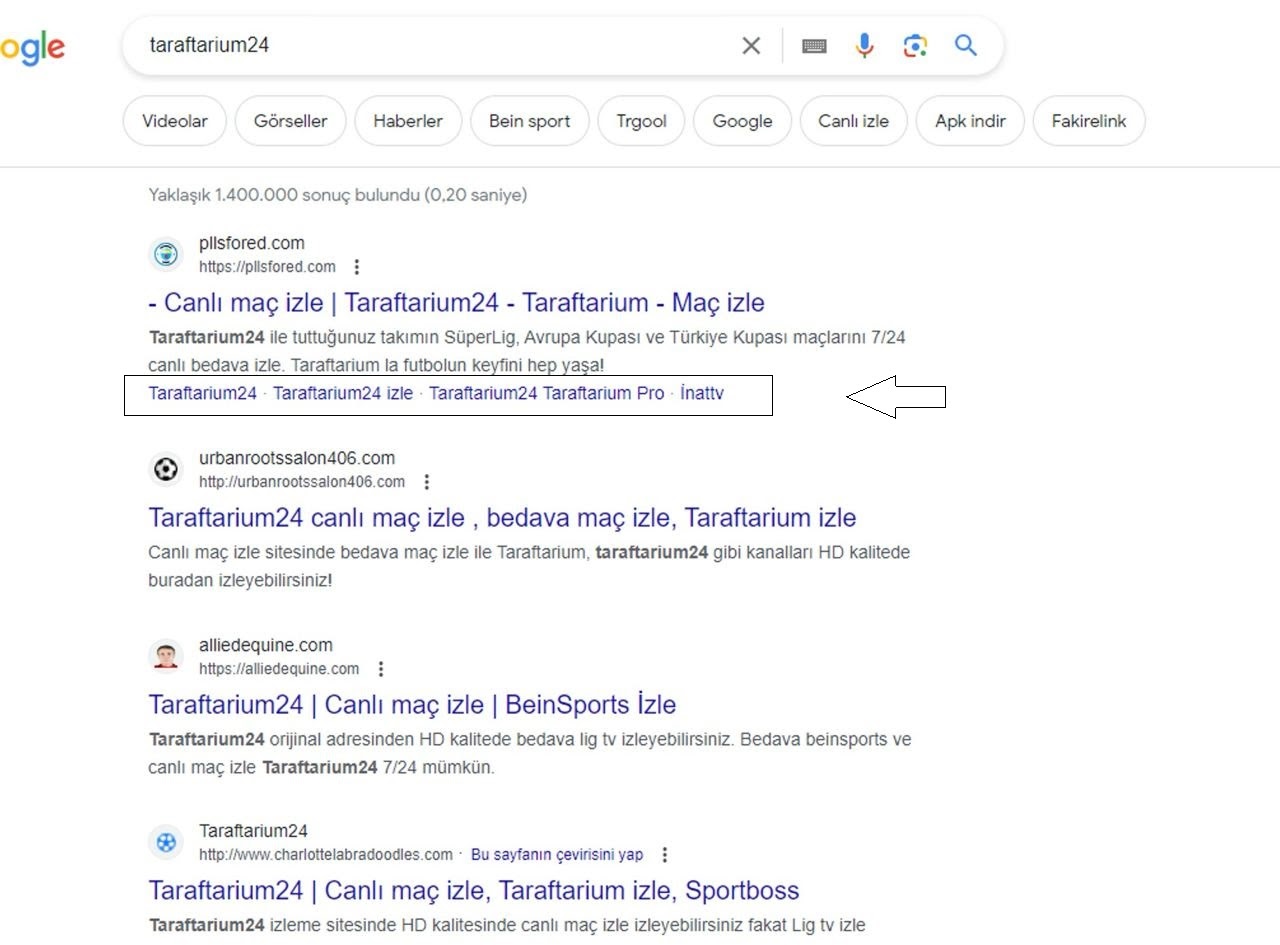Click the http://urbanrootssalon406.com URL text
This screenshot has height=945, width=1280.
302,482
